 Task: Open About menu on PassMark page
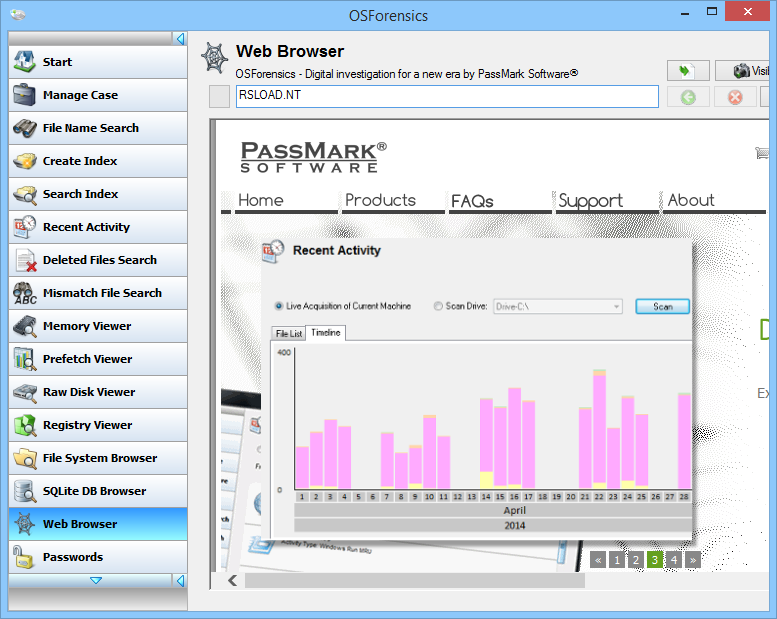click(x=691, y=200)
